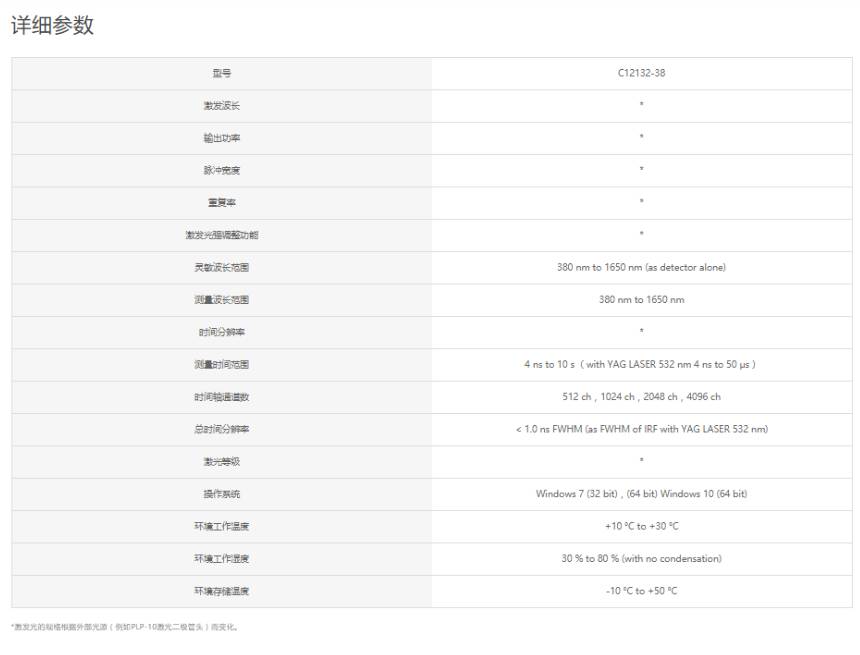Click the 380 nm to 1650 nm detector alone value
Viewport: 860px width, 655px height.
click(641, 267)
